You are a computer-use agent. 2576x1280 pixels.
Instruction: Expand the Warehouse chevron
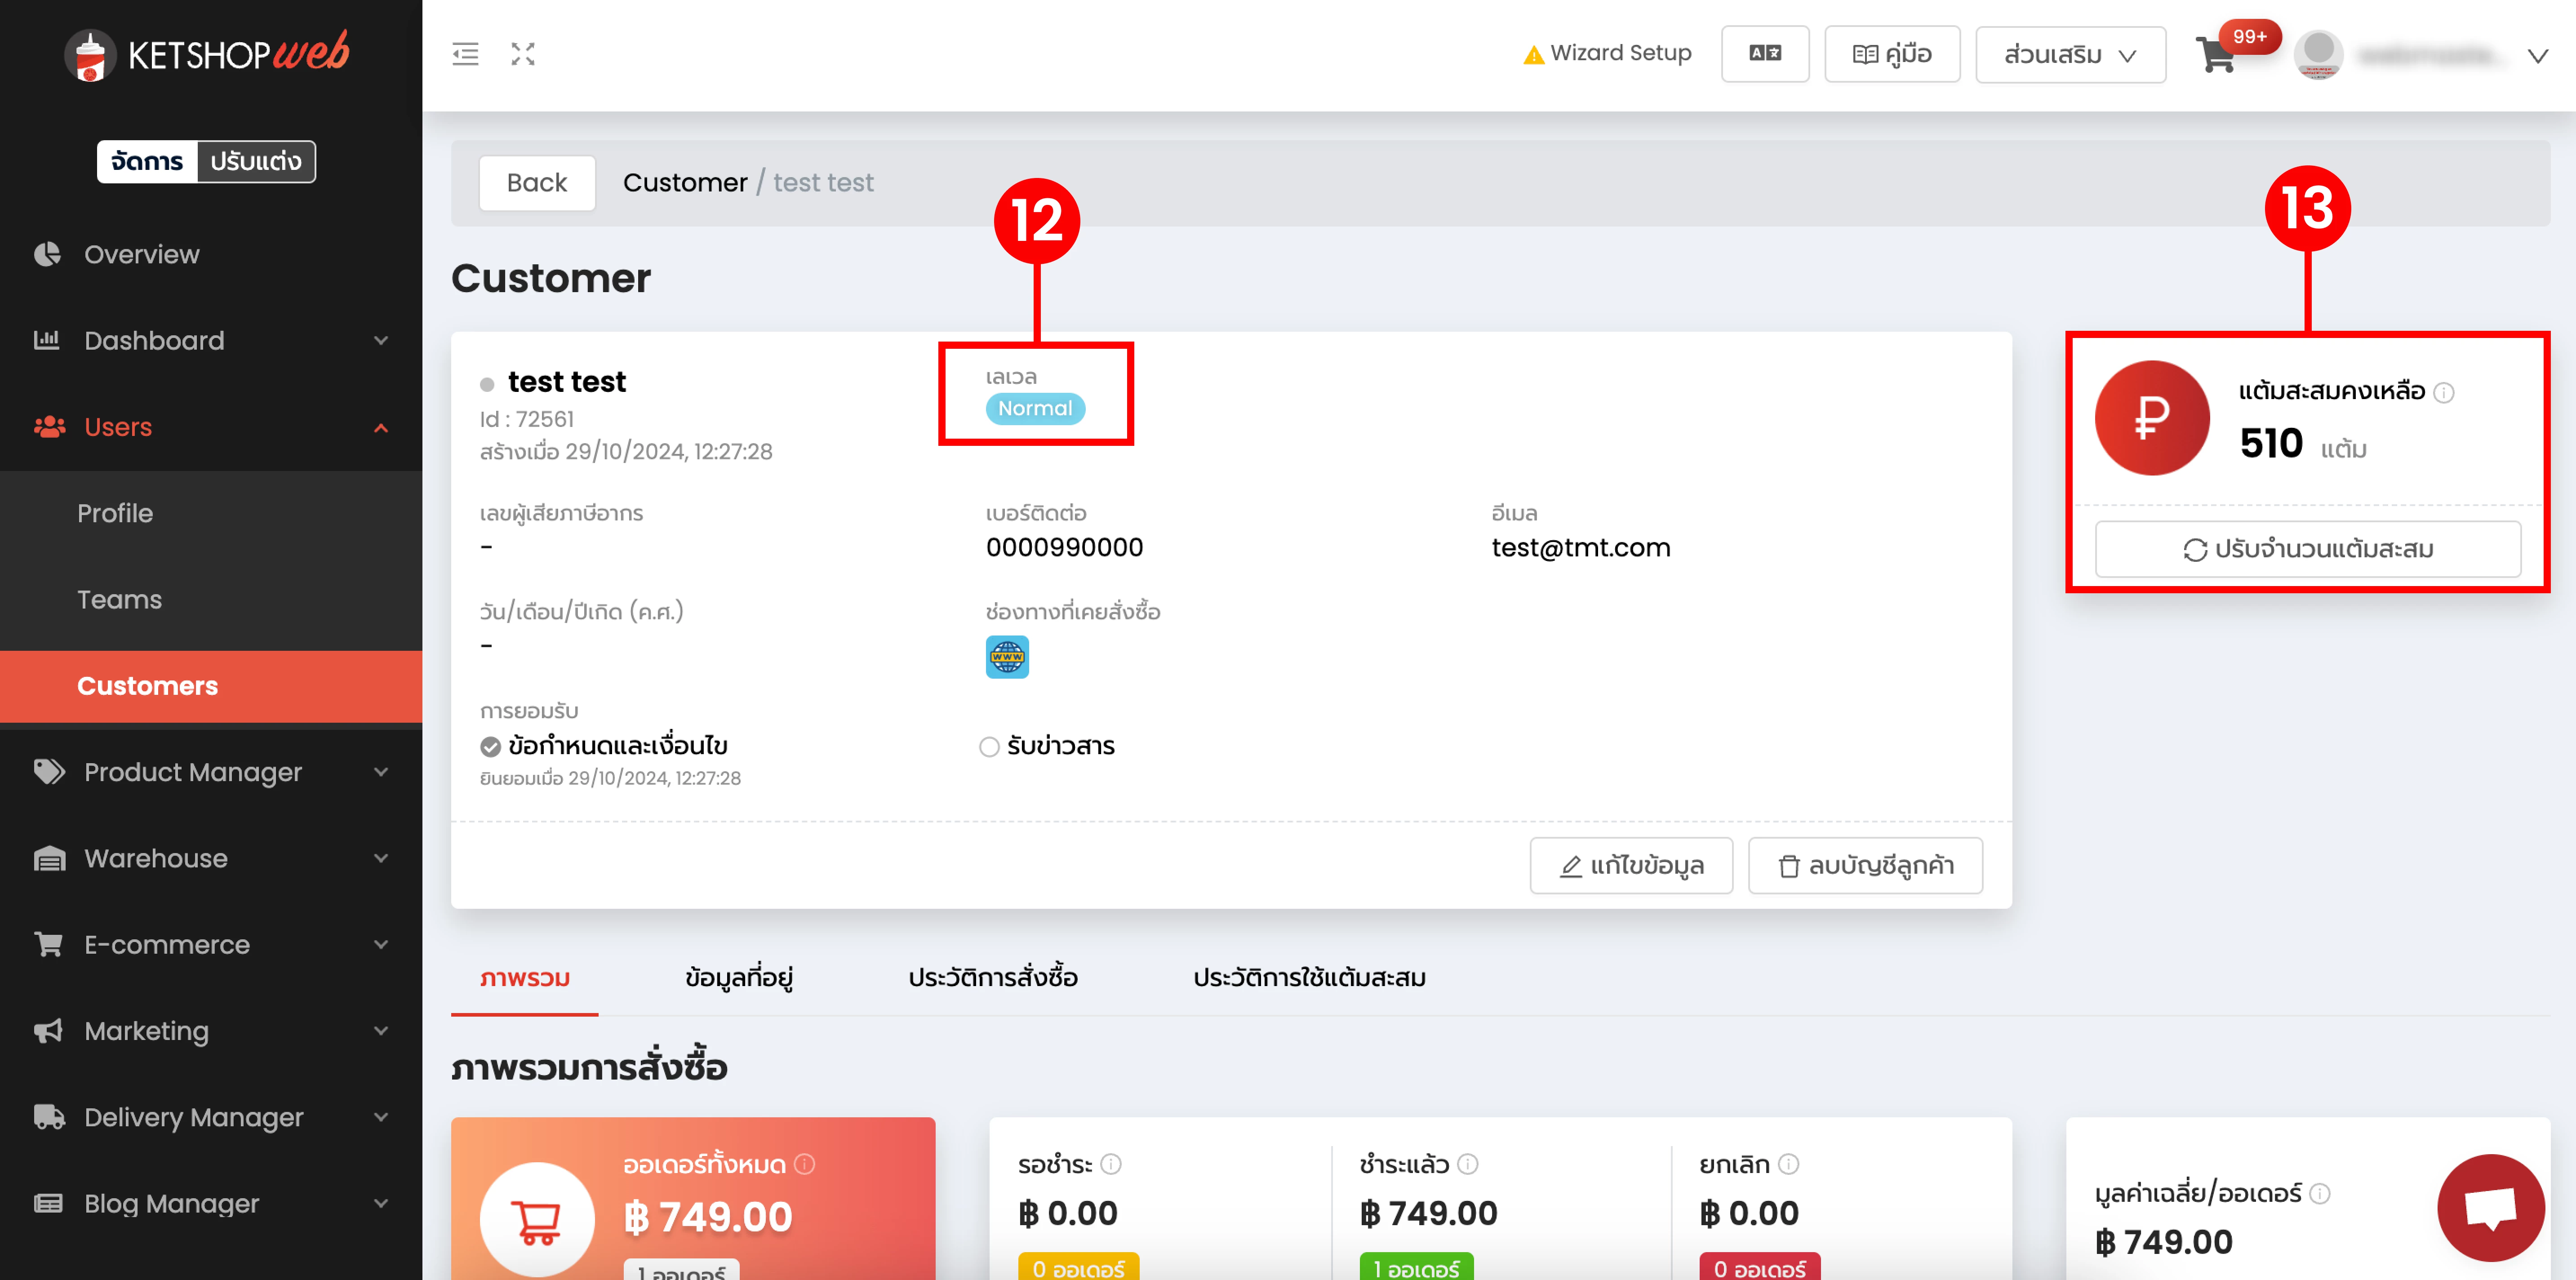click(x=381, y=858)
